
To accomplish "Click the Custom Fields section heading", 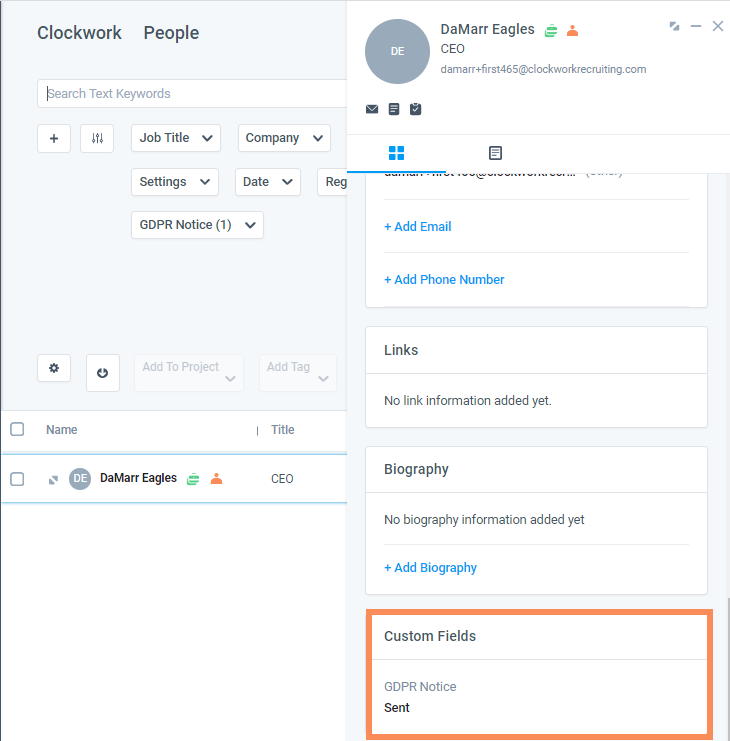I will click(x=429, y=636).
